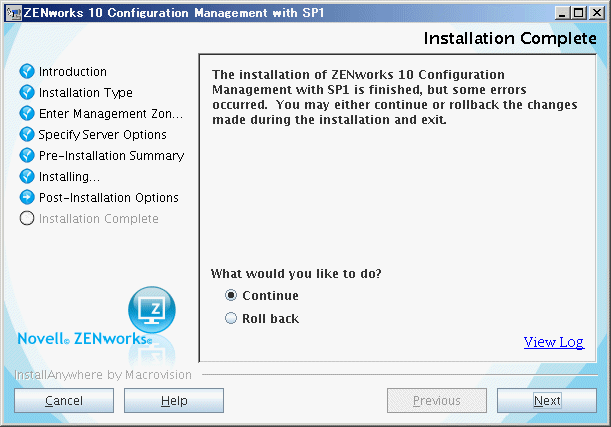Click the Next button
Screen dimensions: 611x427
(547, 401)
